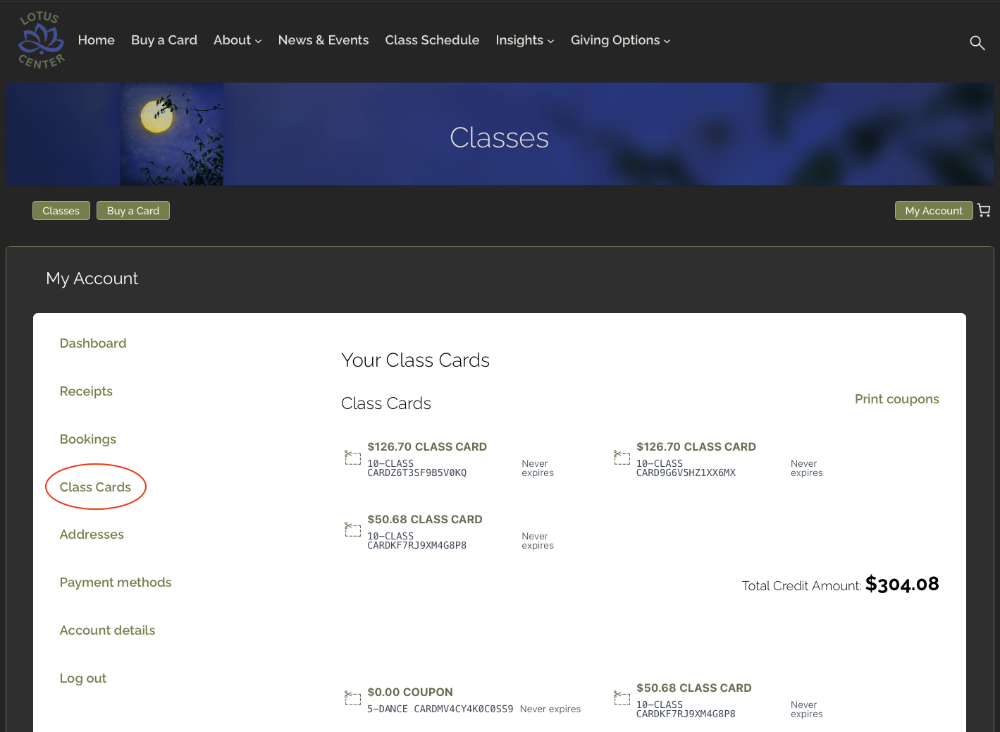Click the Lotus Center logo
1000x732 pixels.
tap(41, 41)
